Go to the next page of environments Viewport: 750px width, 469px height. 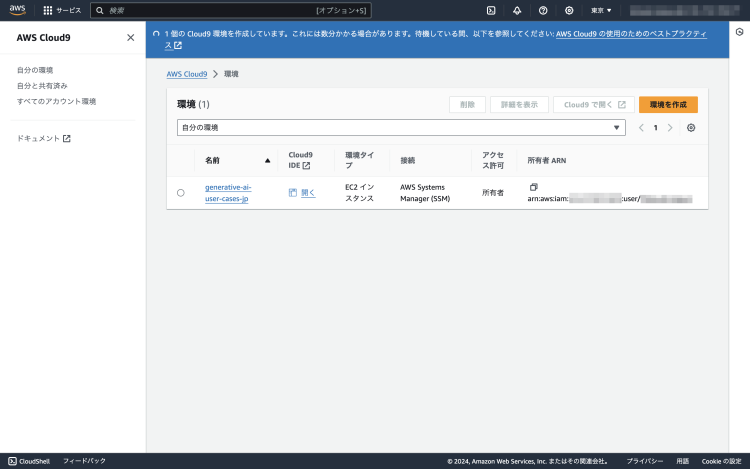click(x=670, y=128)
